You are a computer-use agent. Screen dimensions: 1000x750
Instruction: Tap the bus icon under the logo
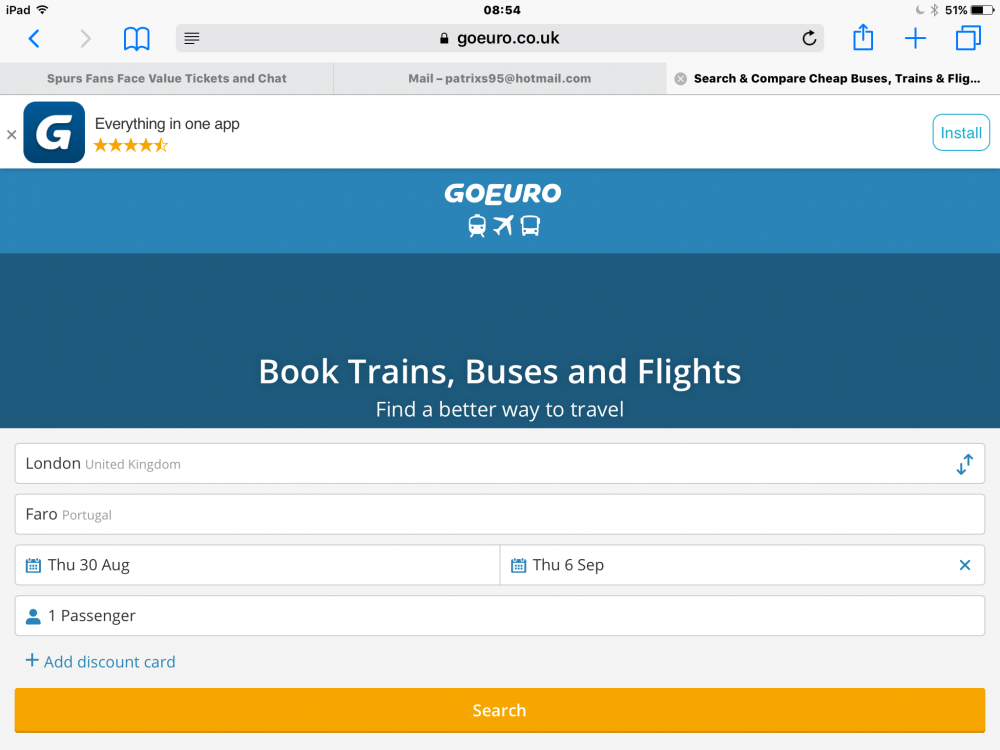(x=530, y=226)
